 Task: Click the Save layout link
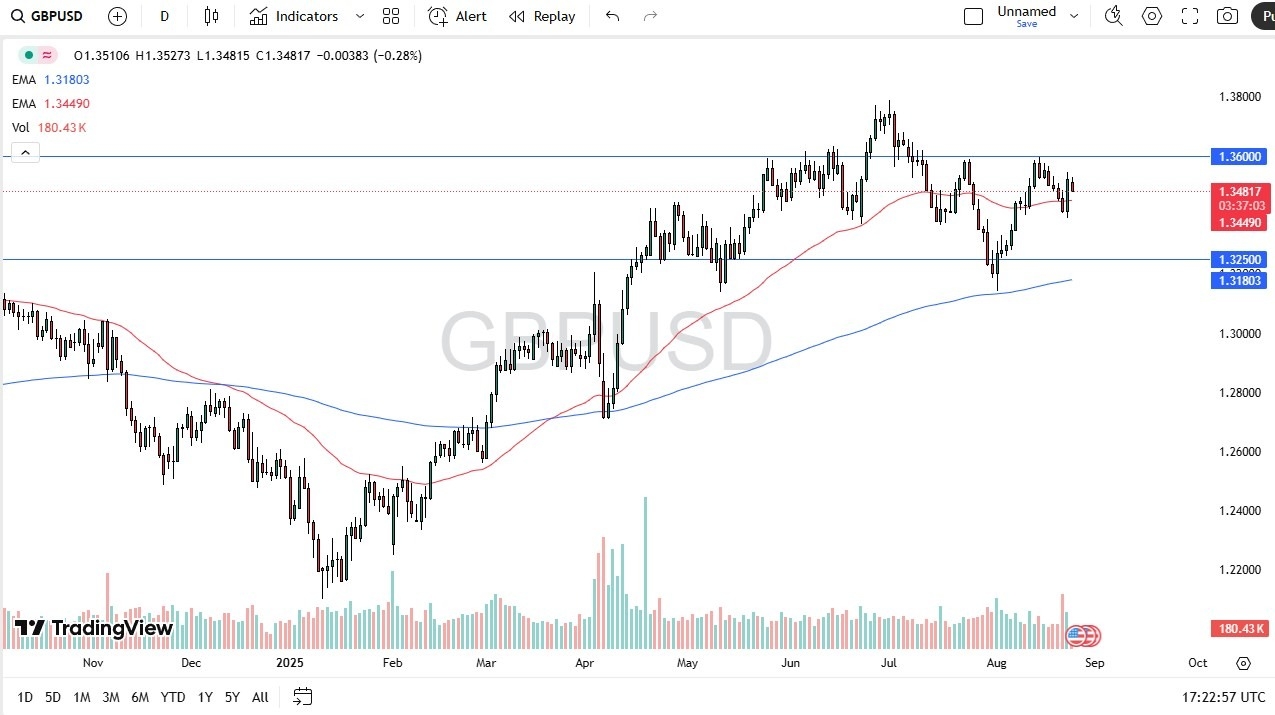[1026, 23]
